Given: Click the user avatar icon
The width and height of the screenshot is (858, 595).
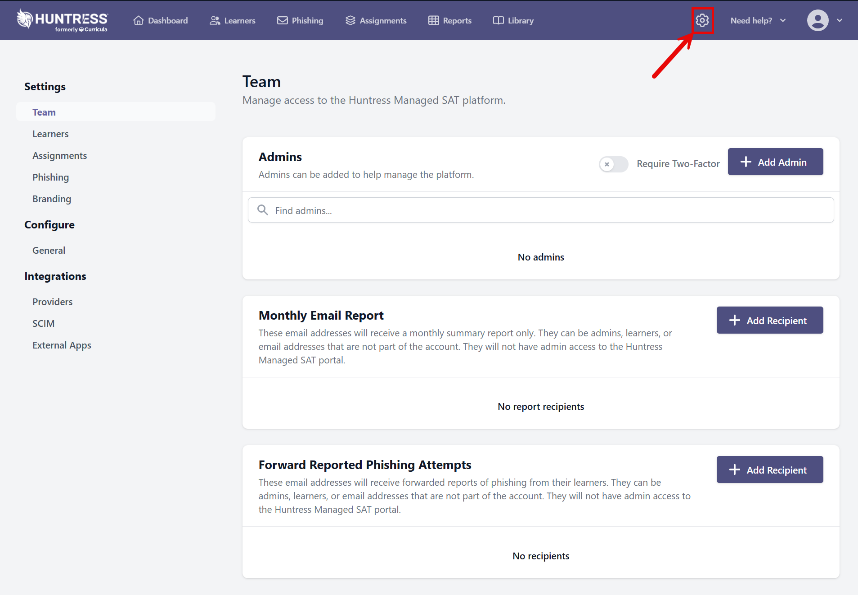Looking at the screenshot, I should (x=818, y=20).
